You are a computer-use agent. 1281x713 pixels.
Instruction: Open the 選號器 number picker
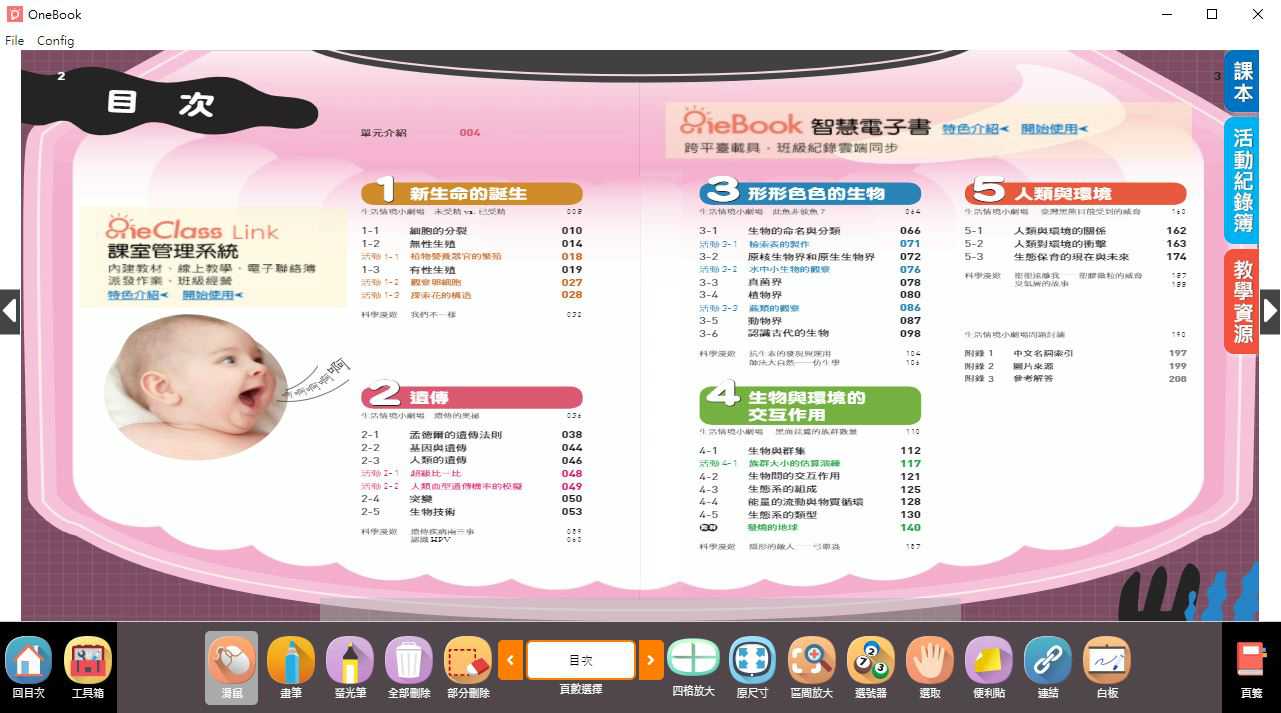[870, 667]
